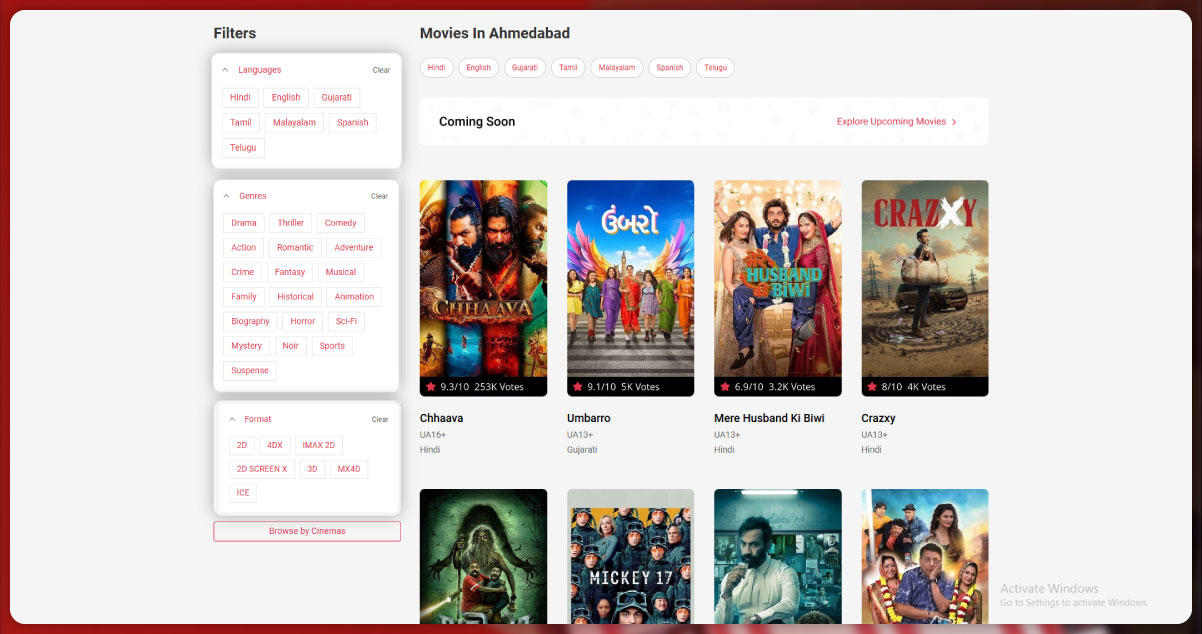This screenshot has height=634, width=1202.
Task: Open the Mickey 17 poster
Action: [x=630, y=556]
